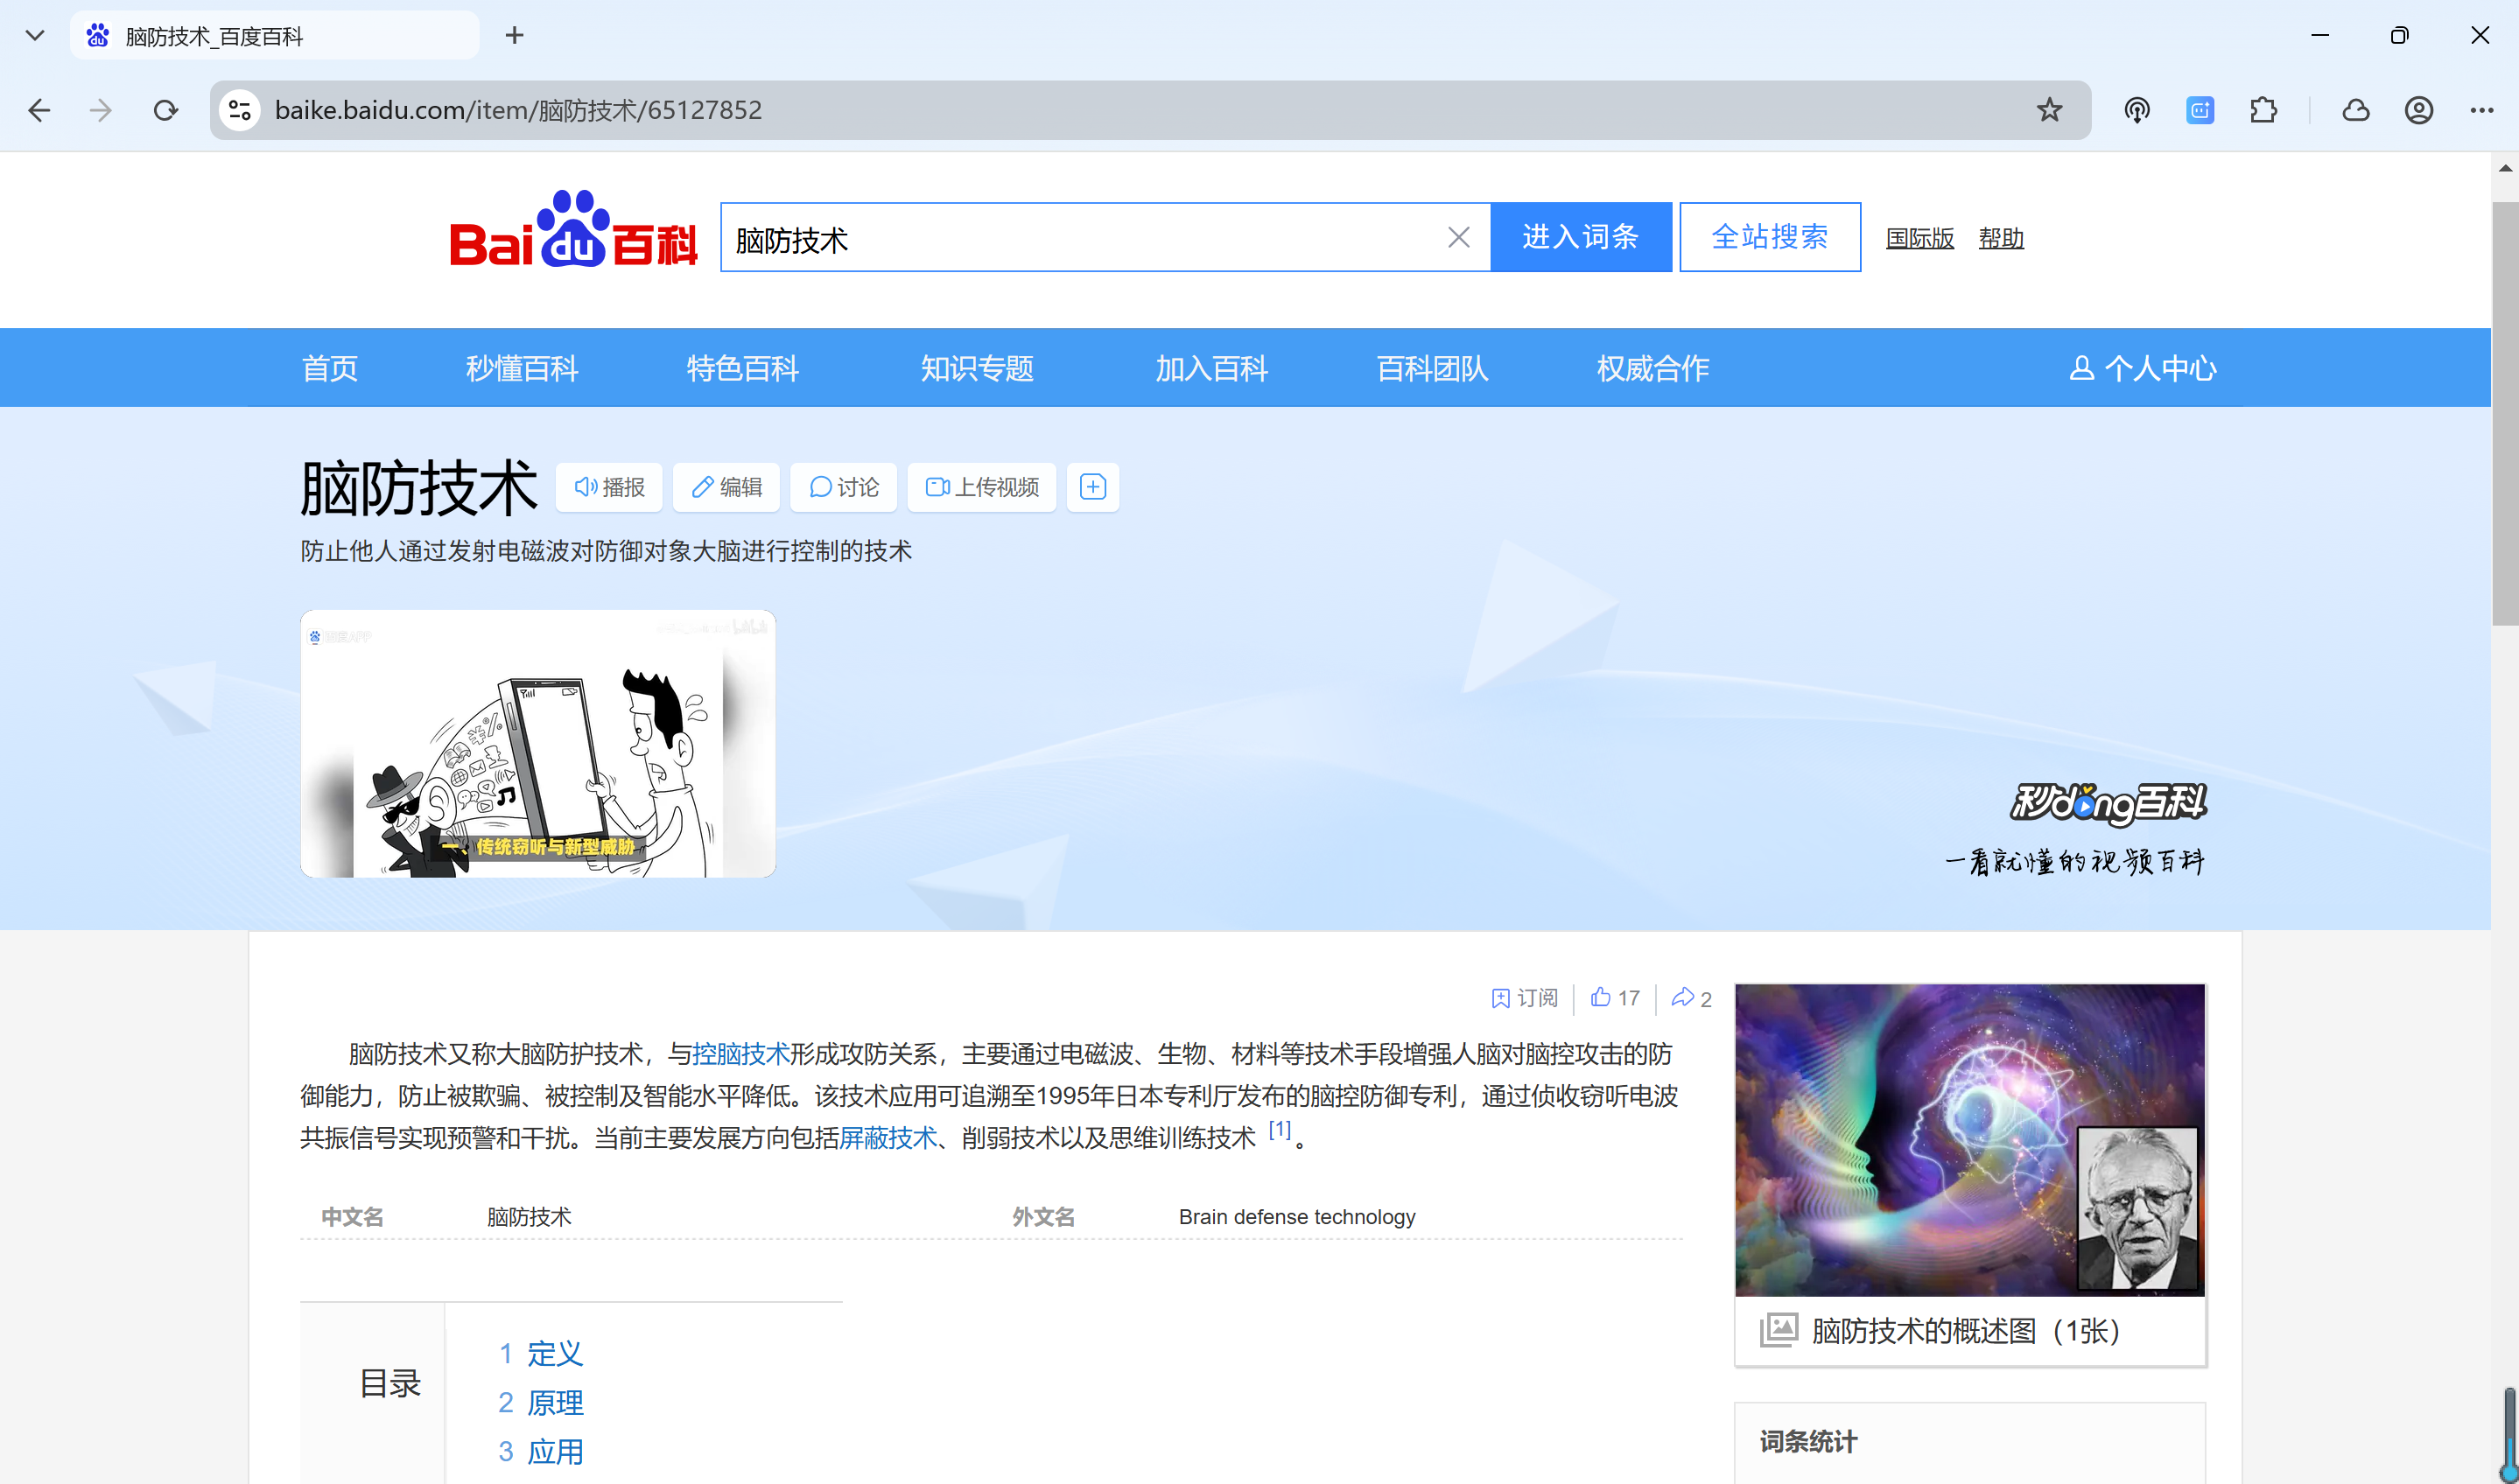Click the 上传视频 upload video button
This screenshot has height=1484, width=2519.
(x=981, y=487)
